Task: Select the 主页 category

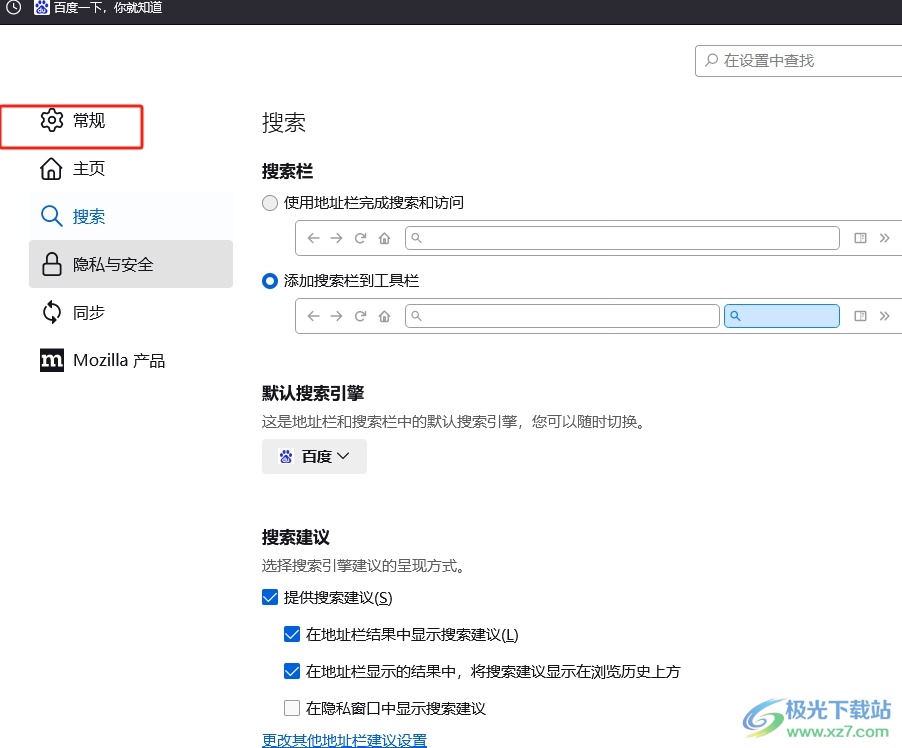Action: click(x=131, y=169)
